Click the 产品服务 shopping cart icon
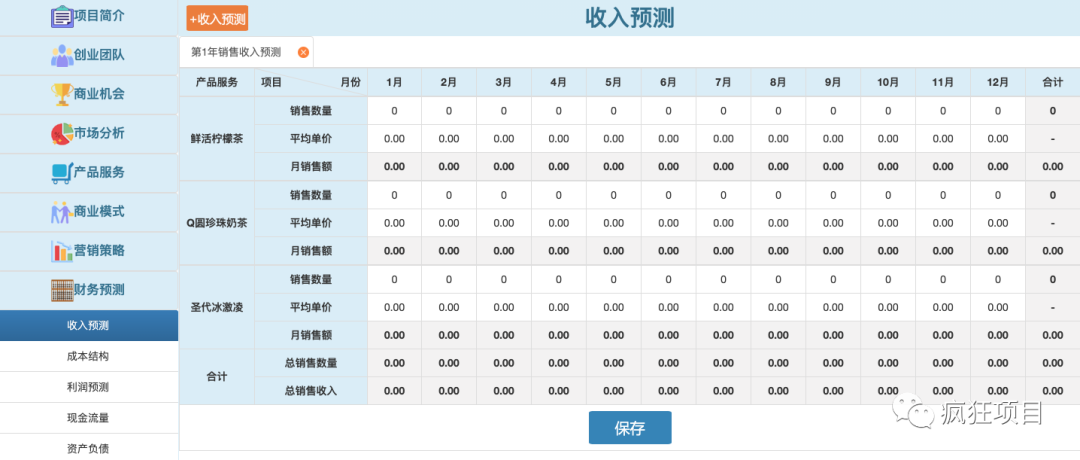The width and height of the screenshot is (1080, 460). coord(61,172)
